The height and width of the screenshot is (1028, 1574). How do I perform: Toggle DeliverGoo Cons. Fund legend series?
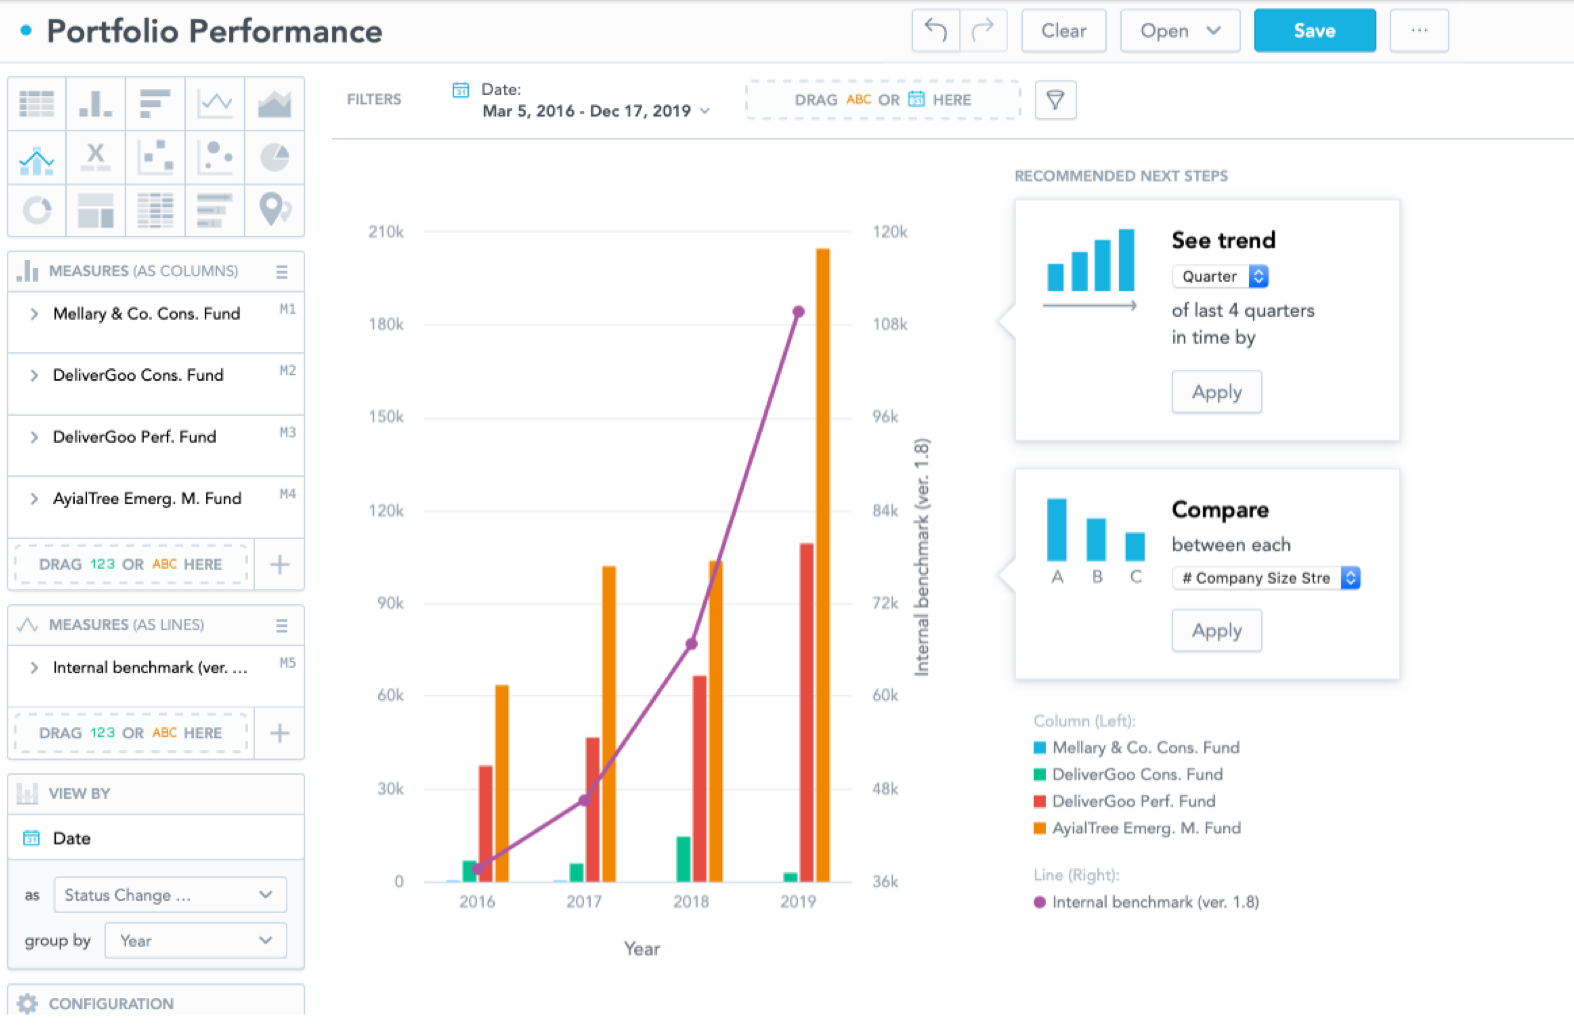coord(1128,774)
